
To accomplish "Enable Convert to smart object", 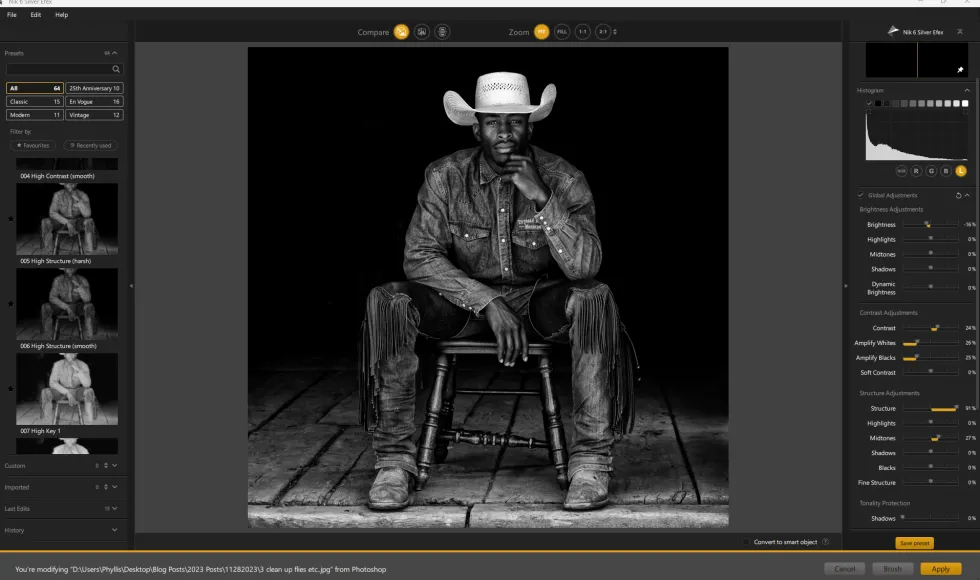I will point(747,541).
